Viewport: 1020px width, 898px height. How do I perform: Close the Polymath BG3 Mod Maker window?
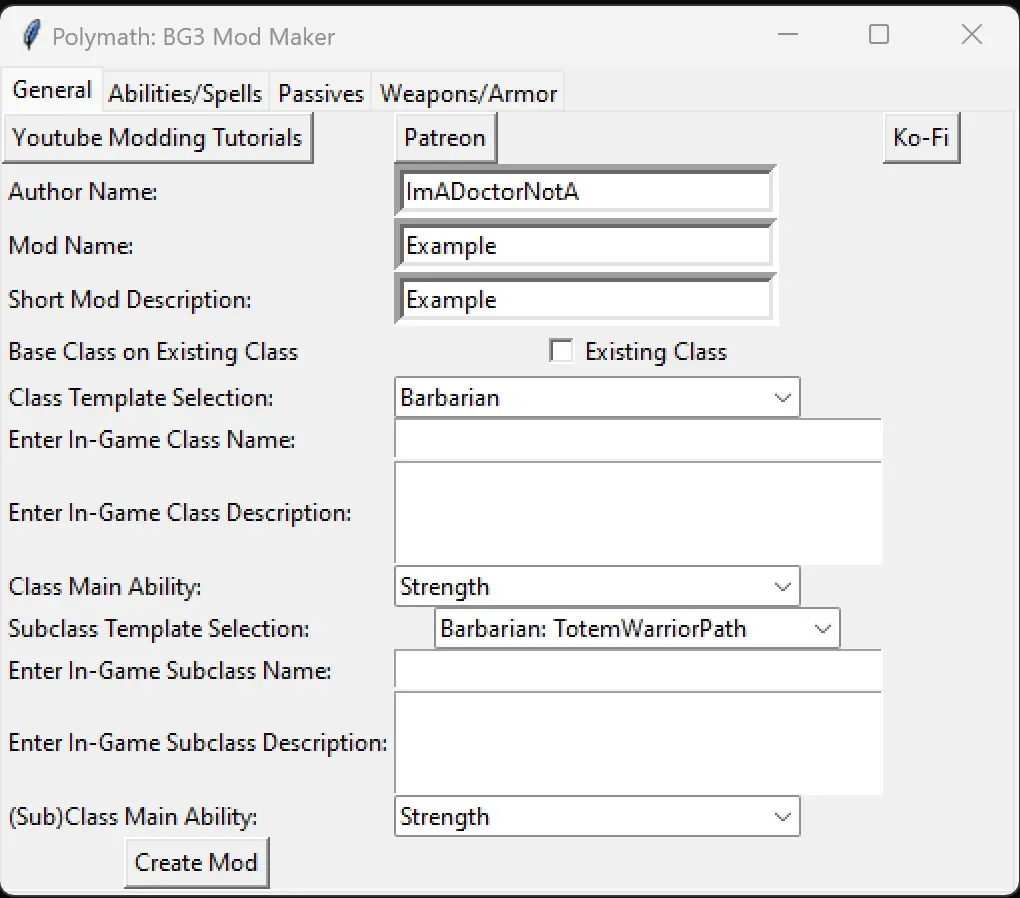point(972,34)
